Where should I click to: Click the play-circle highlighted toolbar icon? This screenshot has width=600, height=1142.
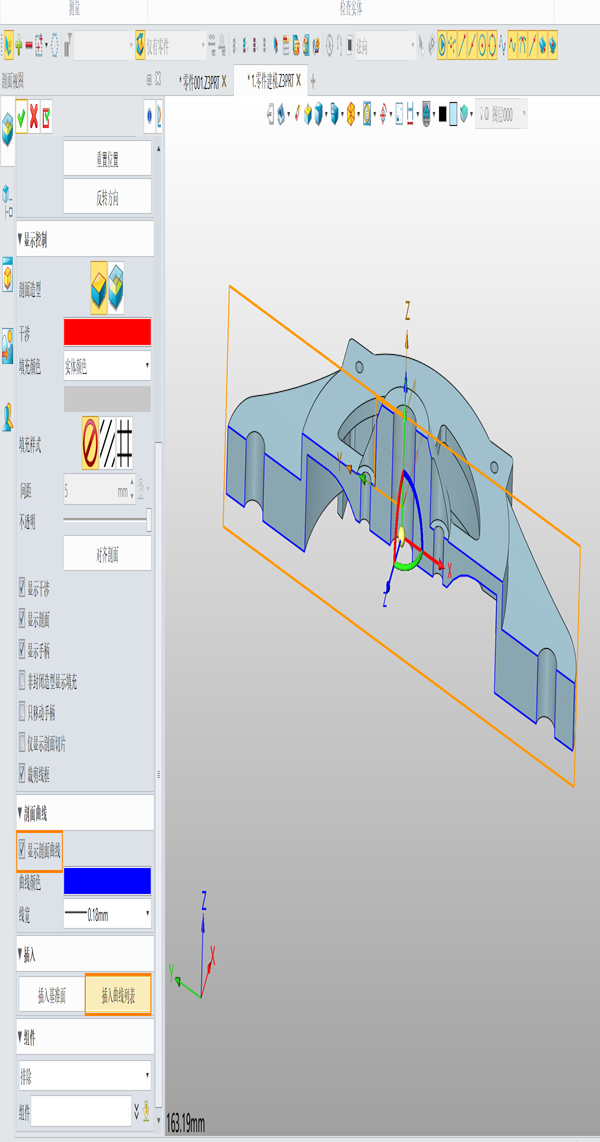(442, 45)
